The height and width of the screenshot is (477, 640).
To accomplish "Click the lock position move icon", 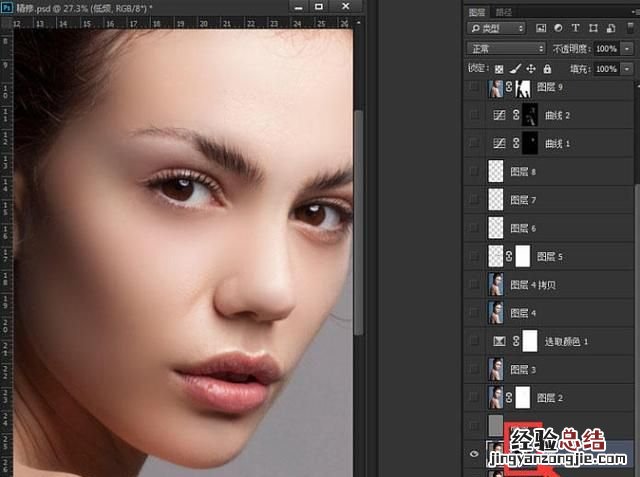I will tap(531, 69).
